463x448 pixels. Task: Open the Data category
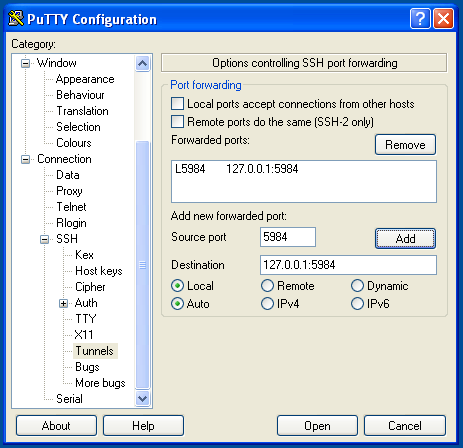click(x=68, y=175)
